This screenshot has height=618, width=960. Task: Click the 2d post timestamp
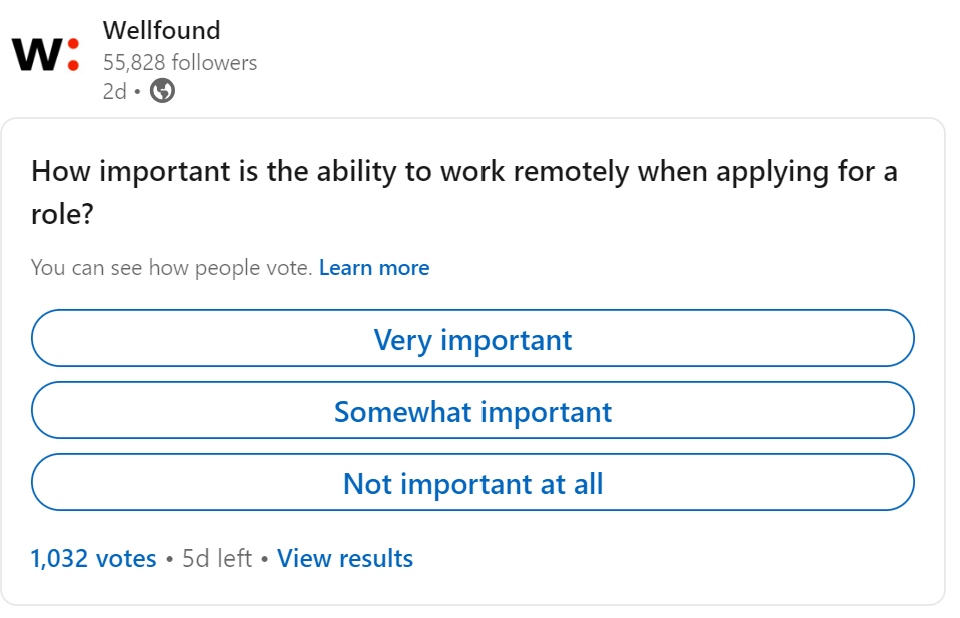point(114,91)
